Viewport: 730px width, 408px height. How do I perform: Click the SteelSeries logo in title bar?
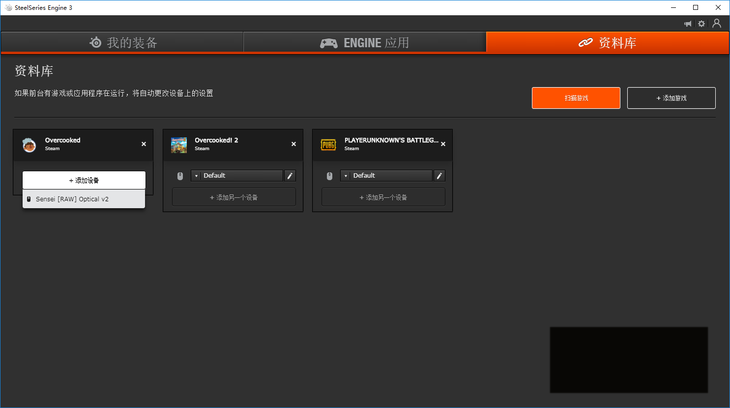[8, 7]
